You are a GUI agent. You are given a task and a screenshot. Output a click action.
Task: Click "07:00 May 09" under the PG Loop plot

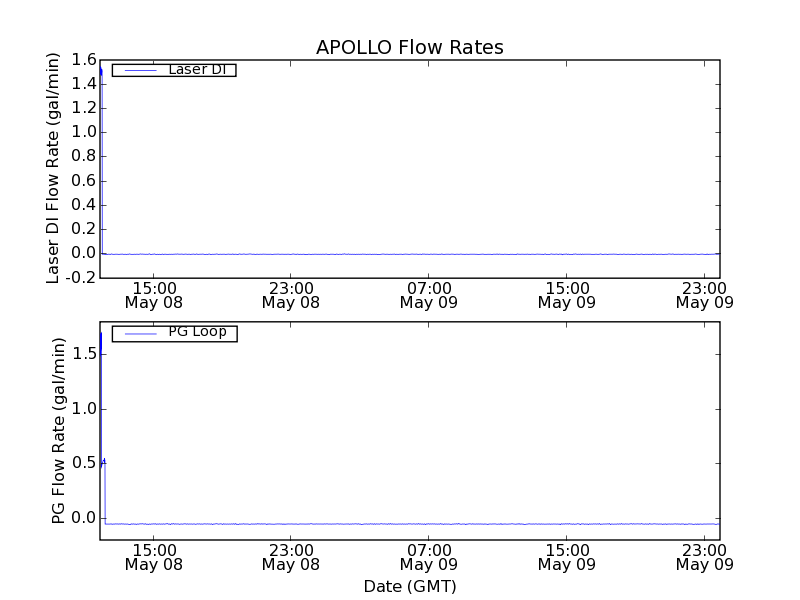click(429, 558)
